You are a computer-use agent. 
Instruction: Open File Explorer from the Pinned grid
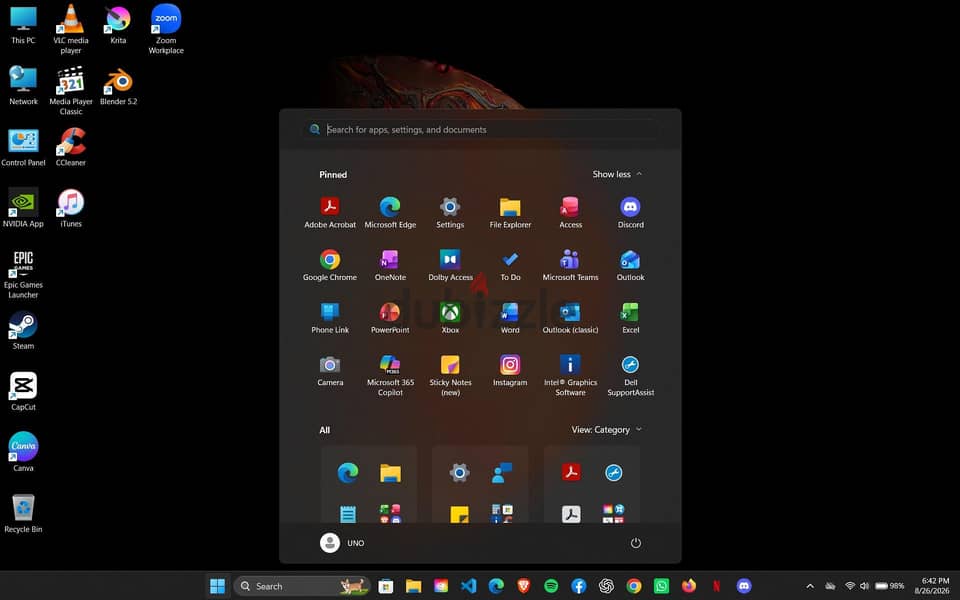pos(510,212)
